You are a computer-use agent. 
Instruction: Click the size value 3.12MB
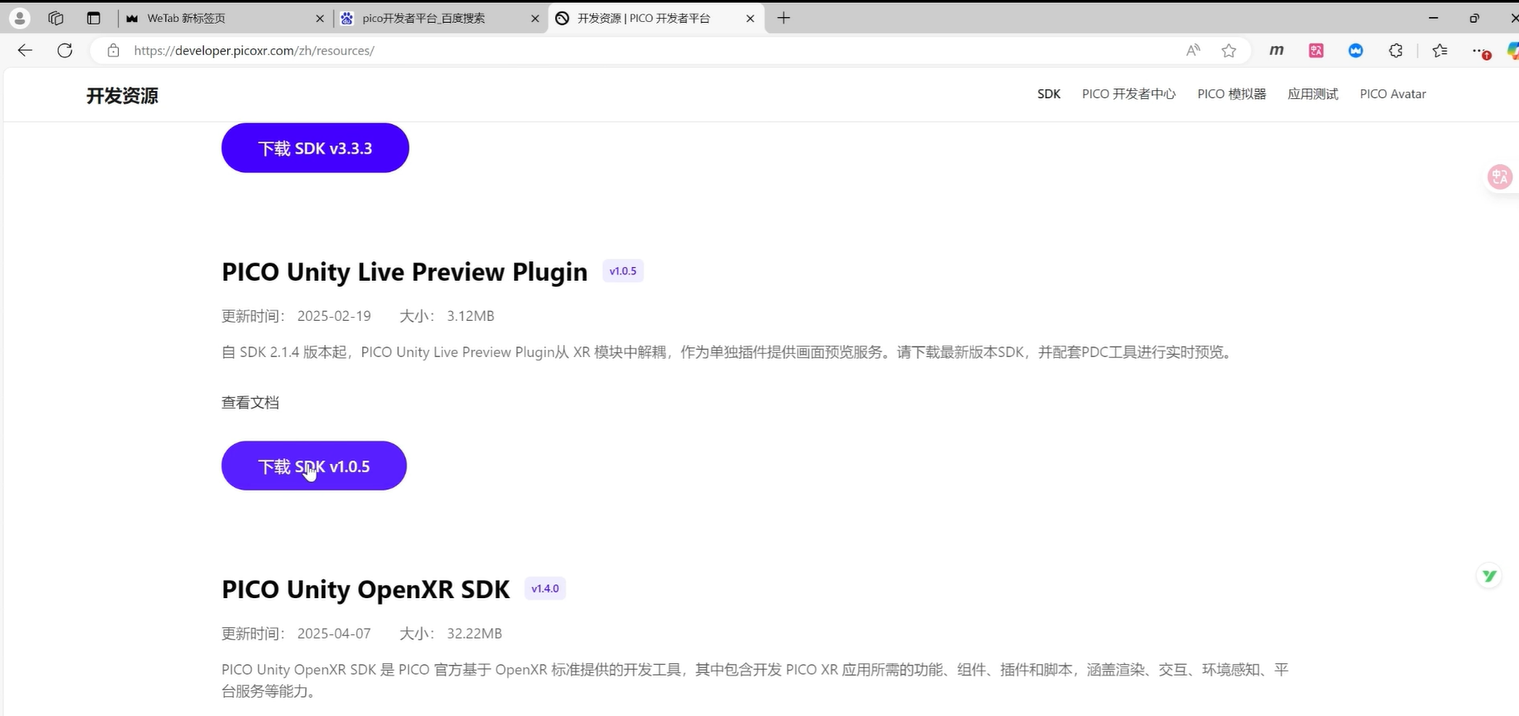470,316
